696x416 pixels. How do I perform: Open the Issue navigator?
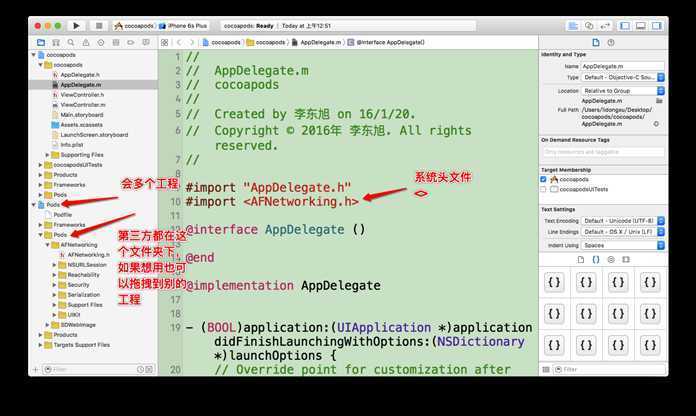point(86,43)
